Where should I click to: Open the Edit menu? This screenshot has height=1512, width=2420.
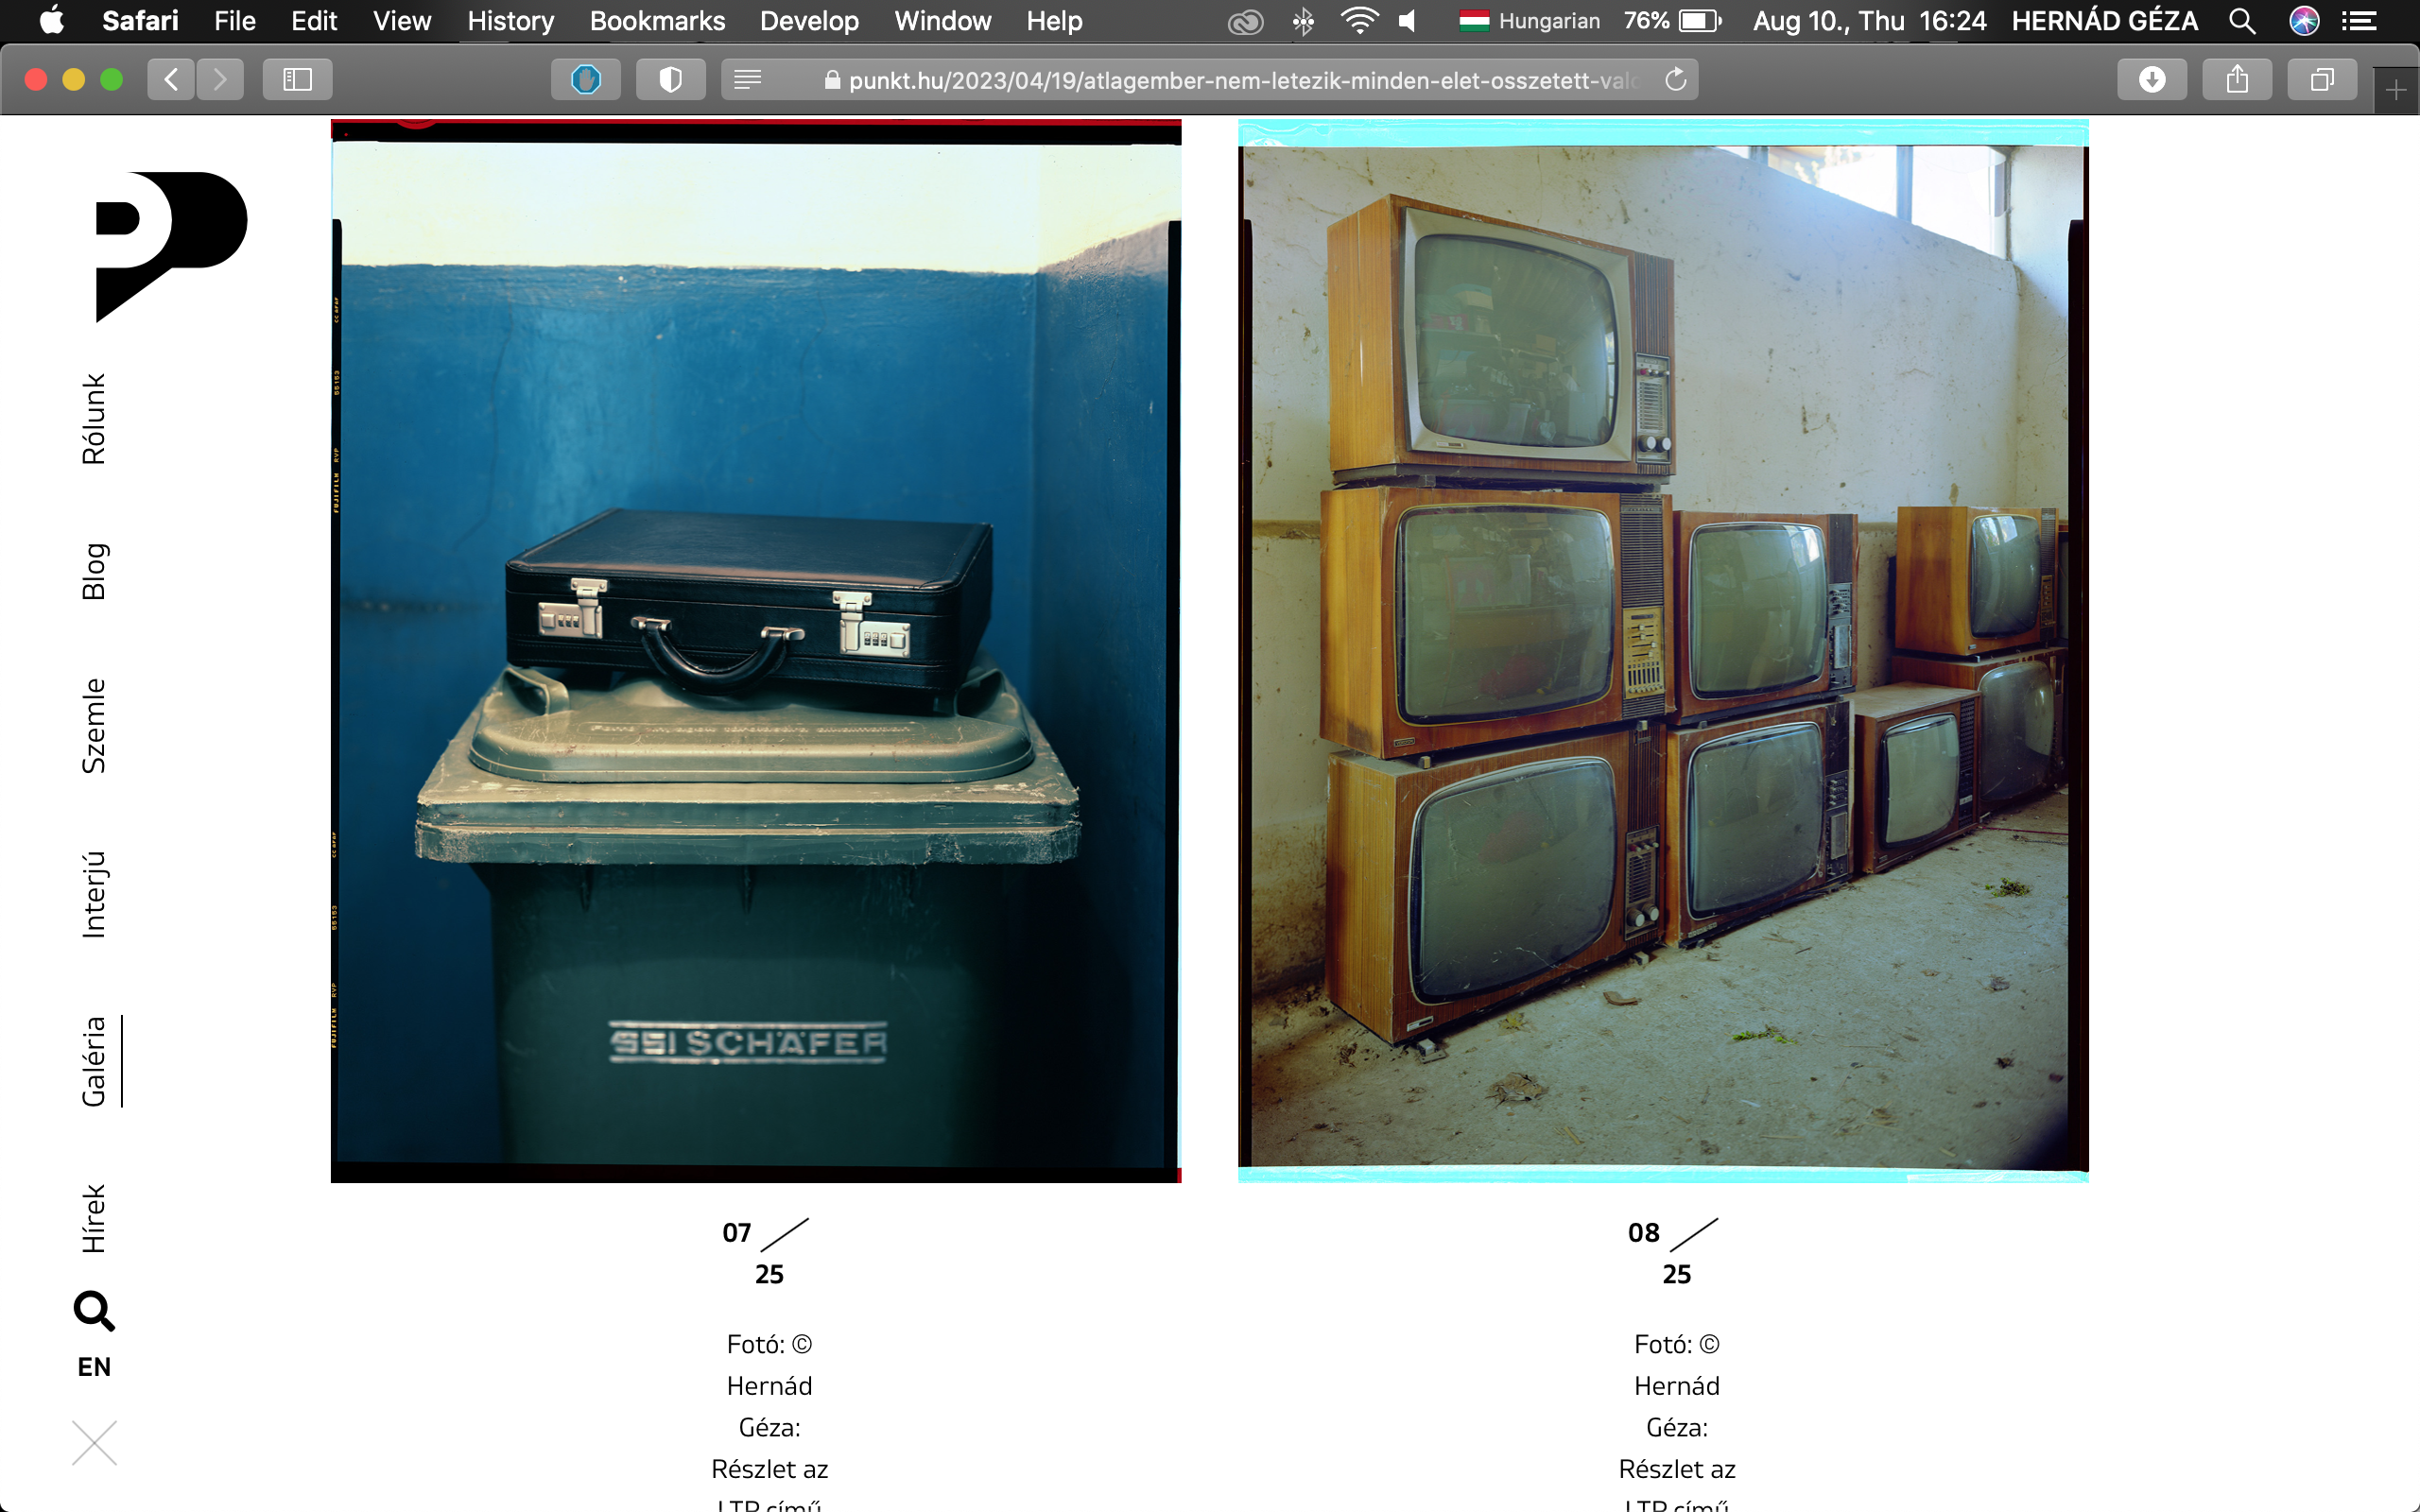pyautogui.click(x=314, y=21)
